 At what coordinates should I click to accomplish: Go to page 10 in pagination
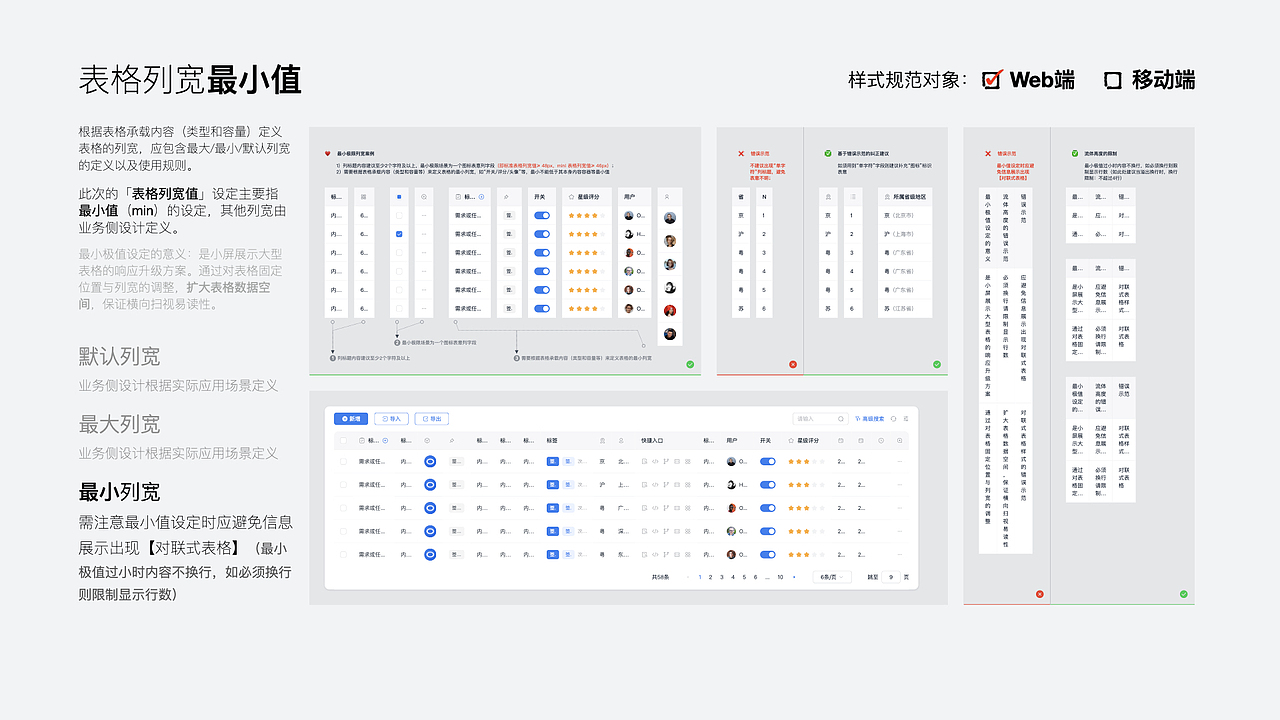point(780,577)
